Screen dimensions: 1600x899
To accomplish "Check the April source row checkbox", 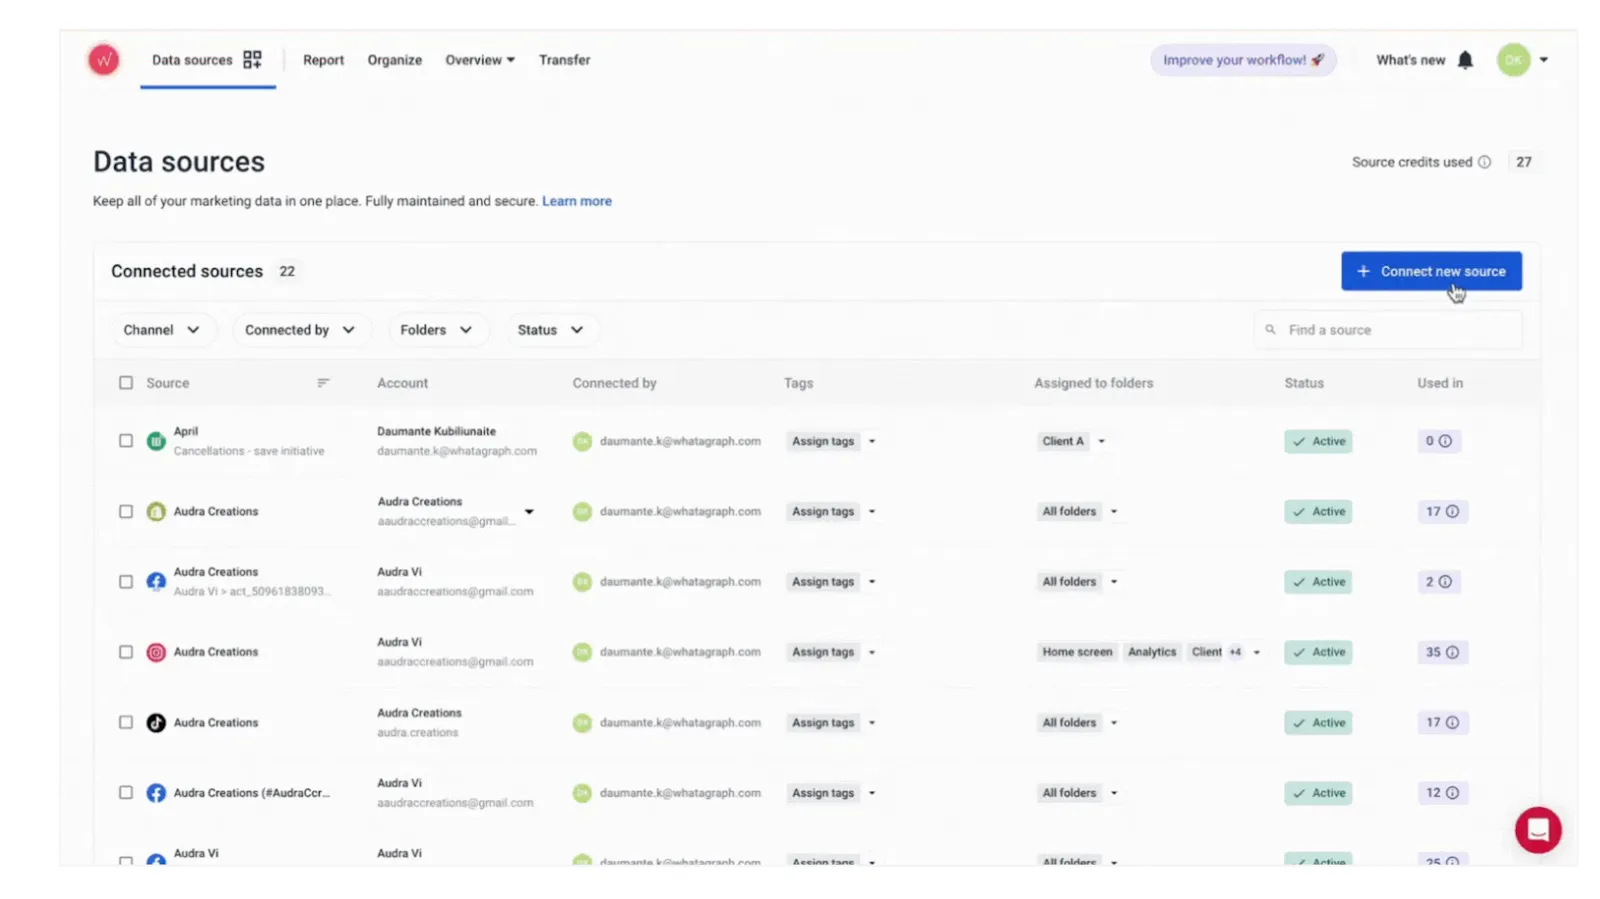I will (126, 441).
